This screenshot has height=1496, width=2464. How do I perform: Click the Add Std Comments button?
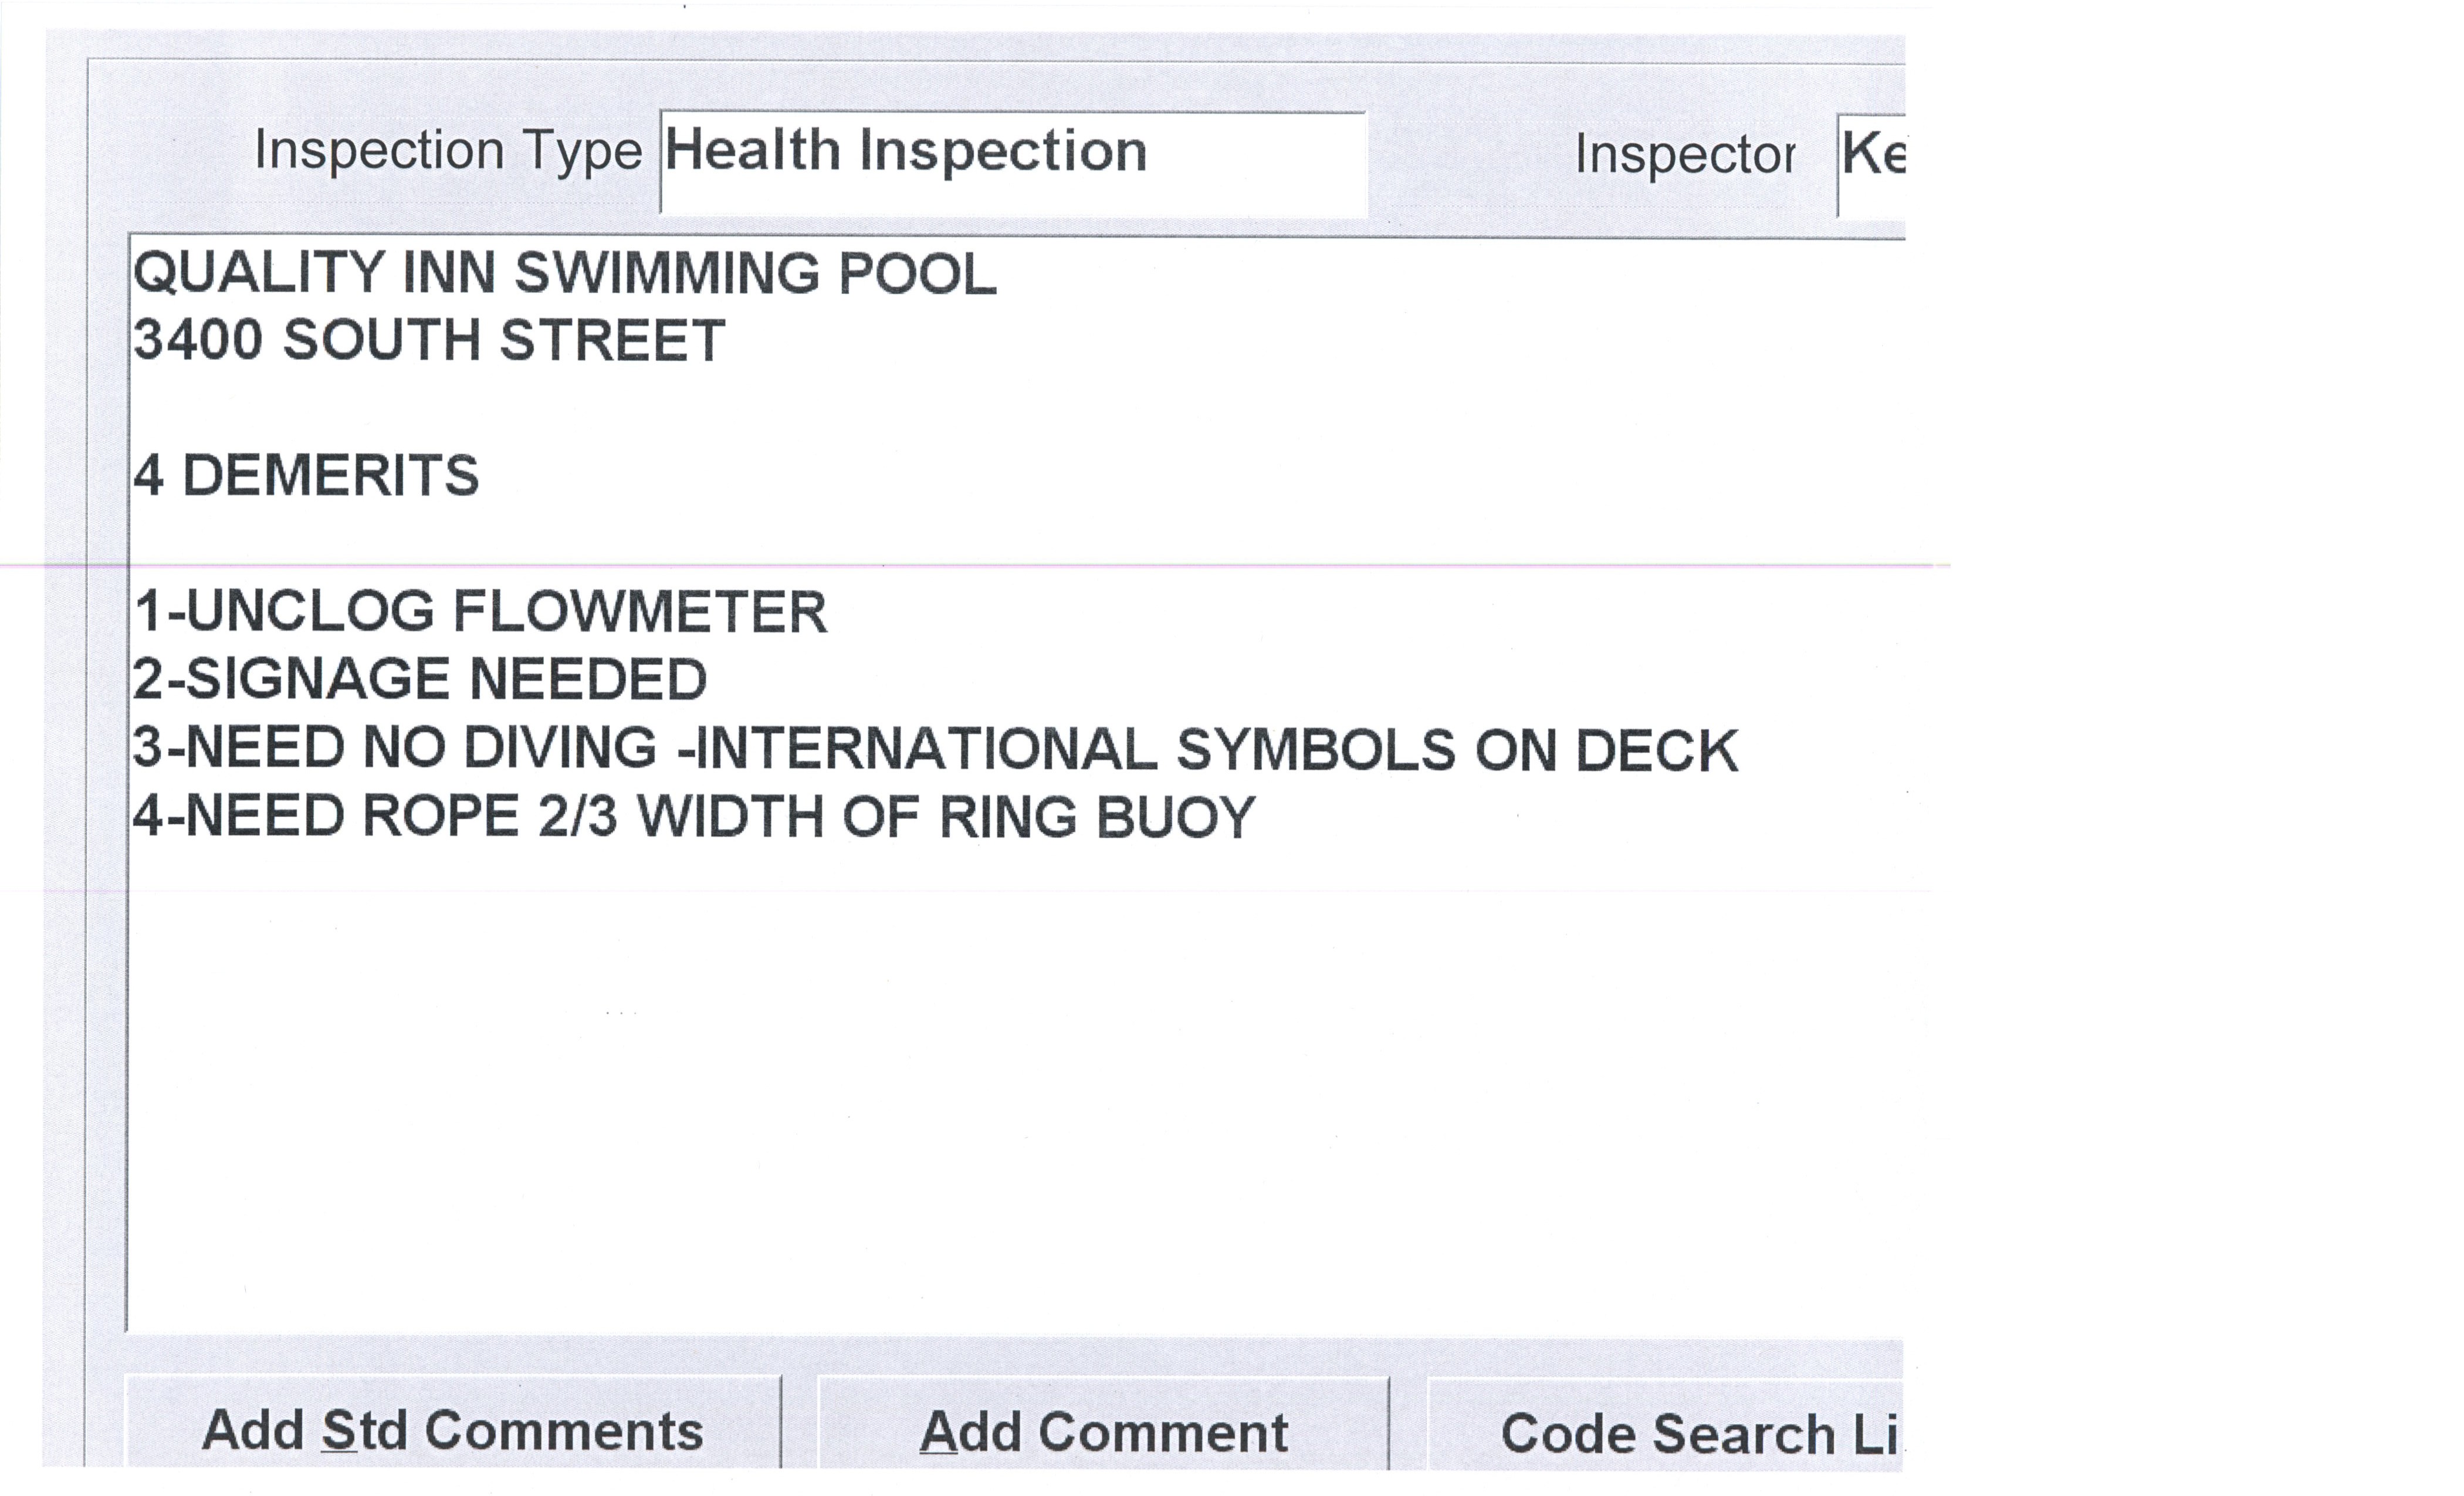tap(452, 1430)
